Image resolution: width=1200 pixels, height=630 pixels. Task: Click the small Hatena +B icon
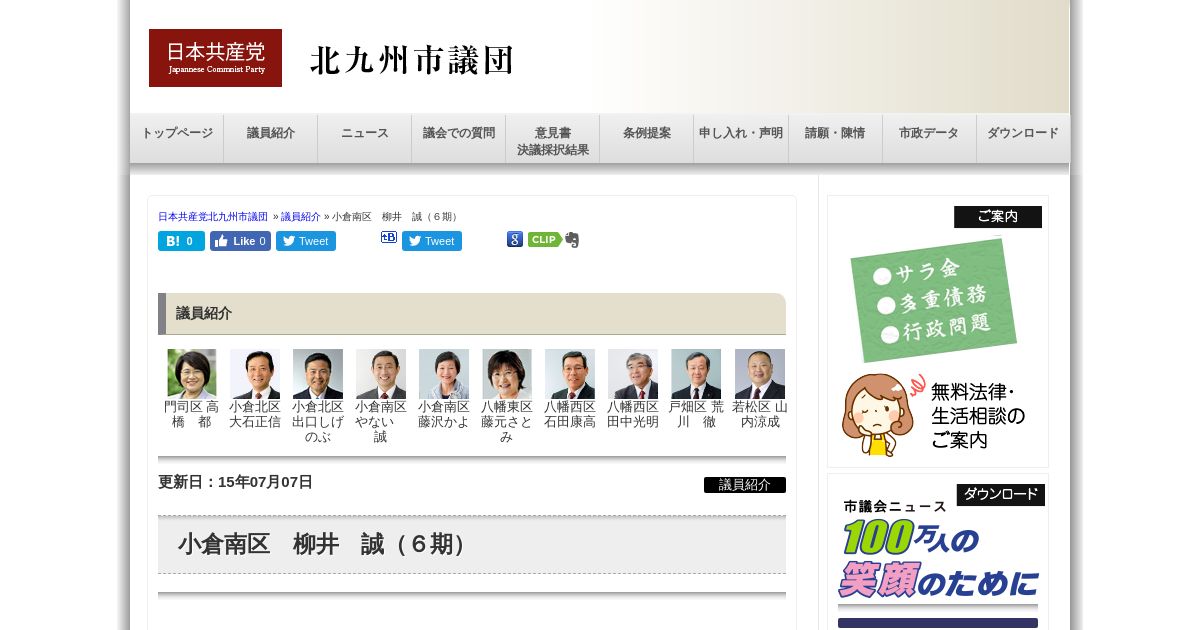[x=389, y=238]
